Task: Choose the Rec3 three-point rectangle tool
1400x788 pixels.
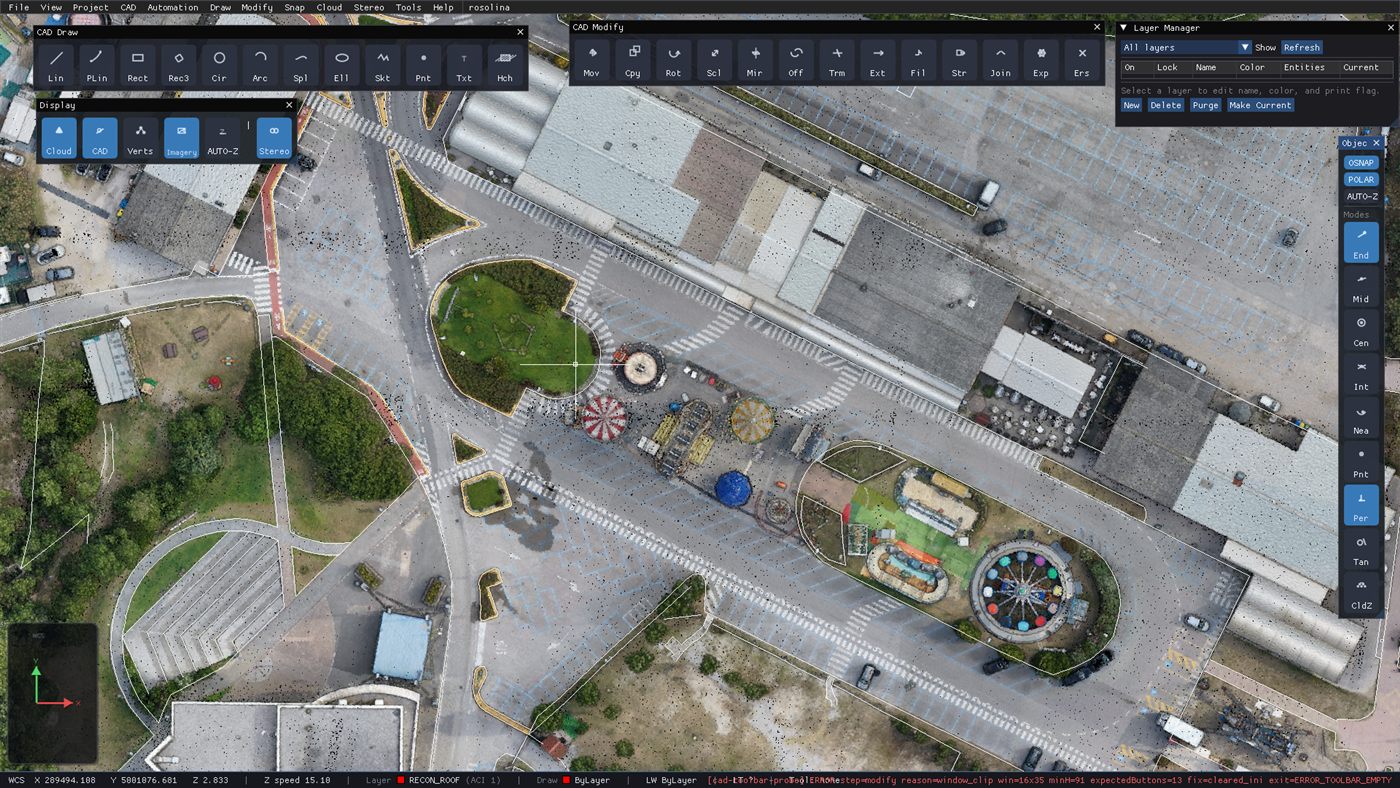Action: [x=179, y=65]
